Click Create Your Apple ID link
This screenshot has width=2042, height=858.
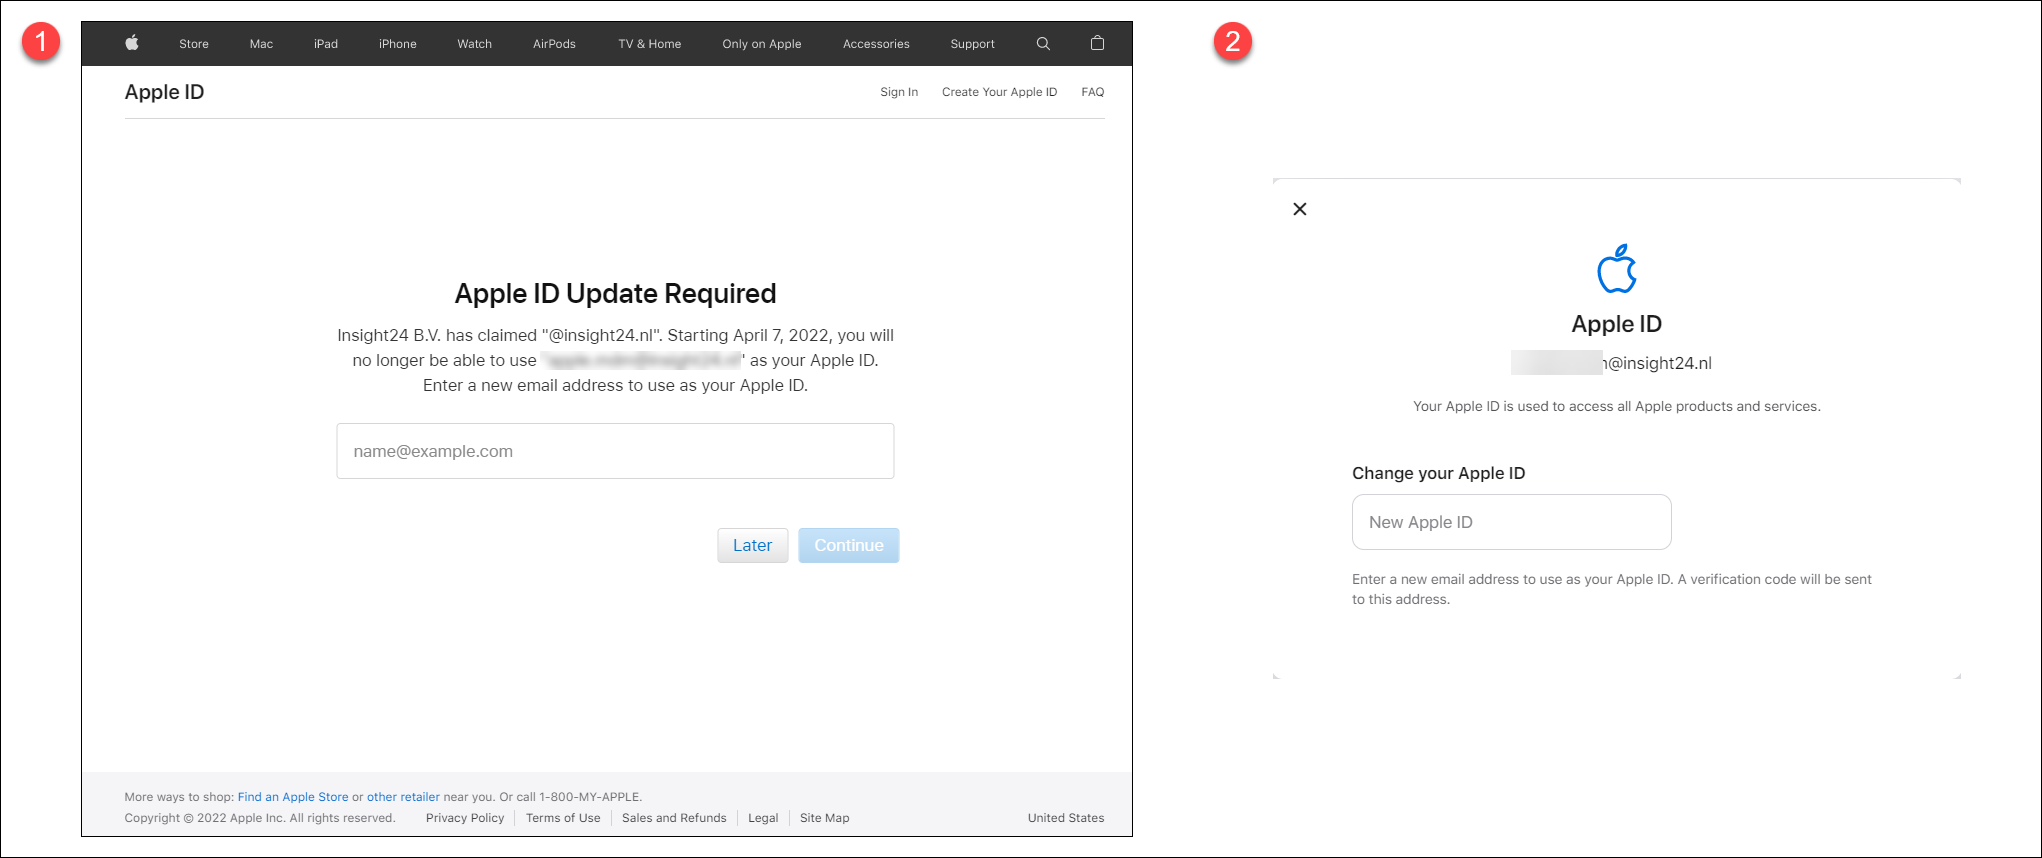pos(999,92)
